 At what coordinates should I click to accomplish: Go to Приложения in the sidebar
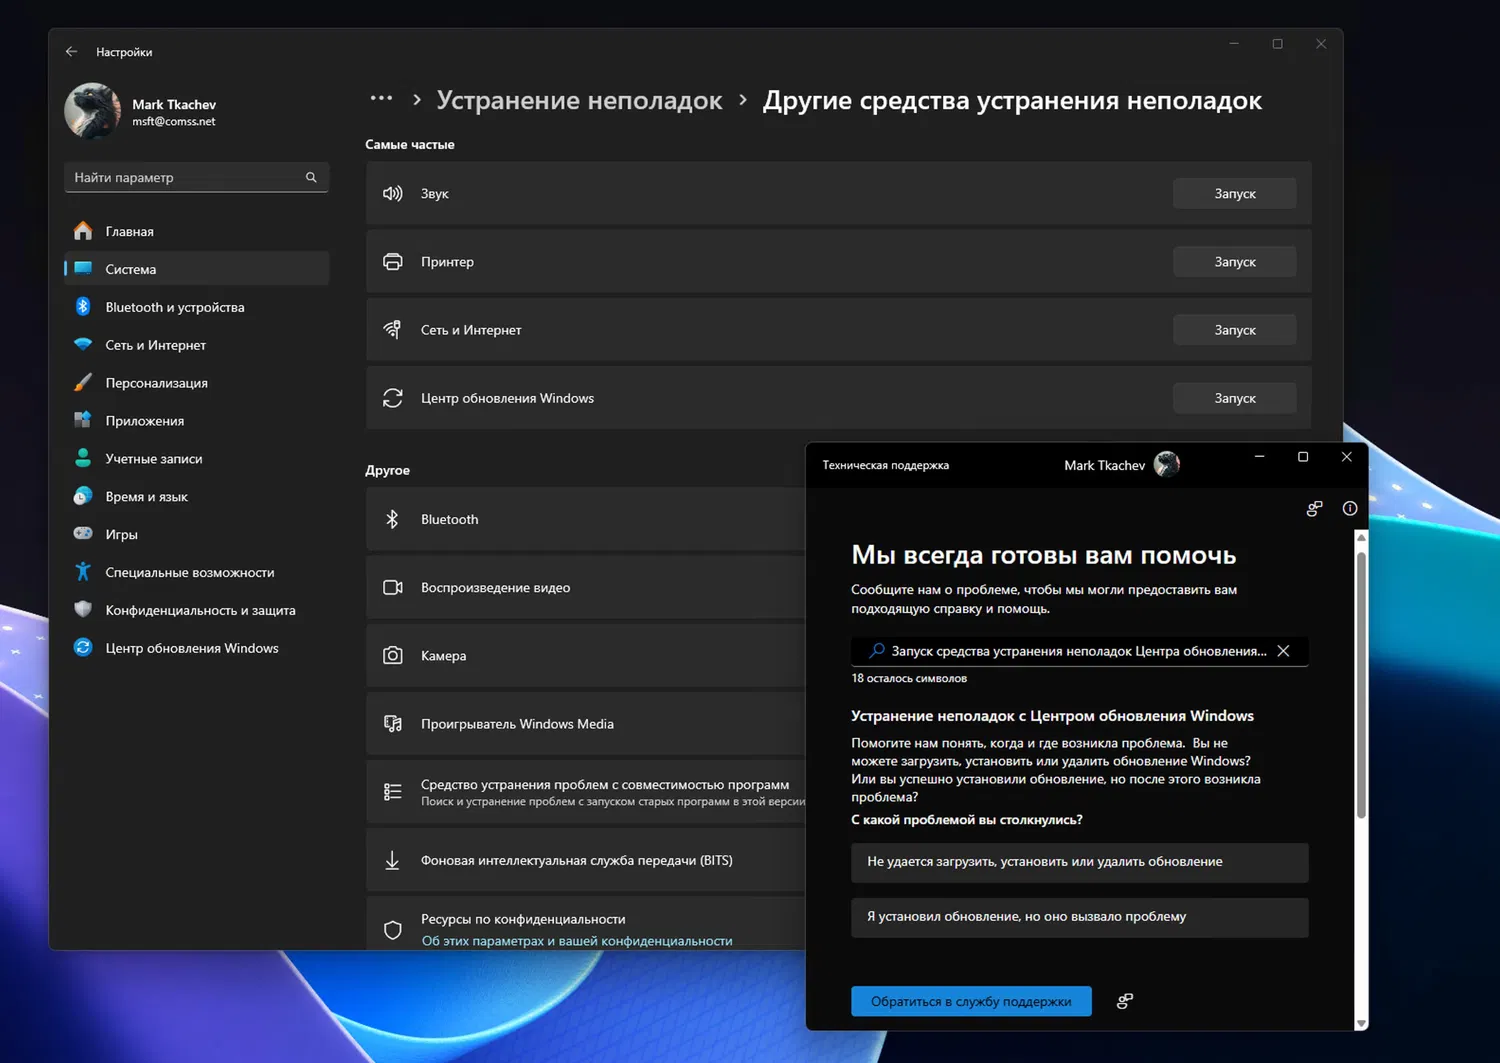[196, 421]
